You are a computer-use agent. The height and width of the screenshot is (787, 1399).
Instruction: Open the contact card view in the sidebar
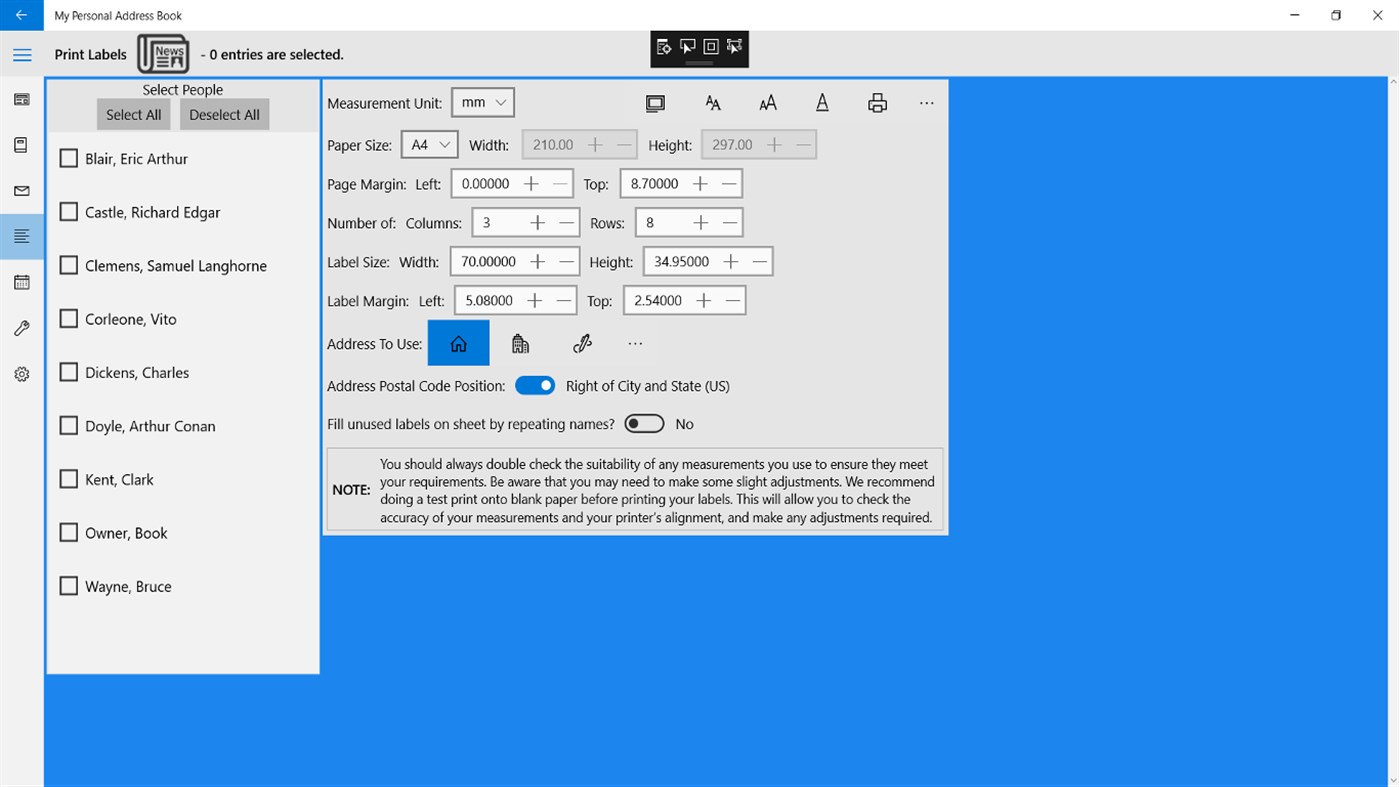(21, 99)
